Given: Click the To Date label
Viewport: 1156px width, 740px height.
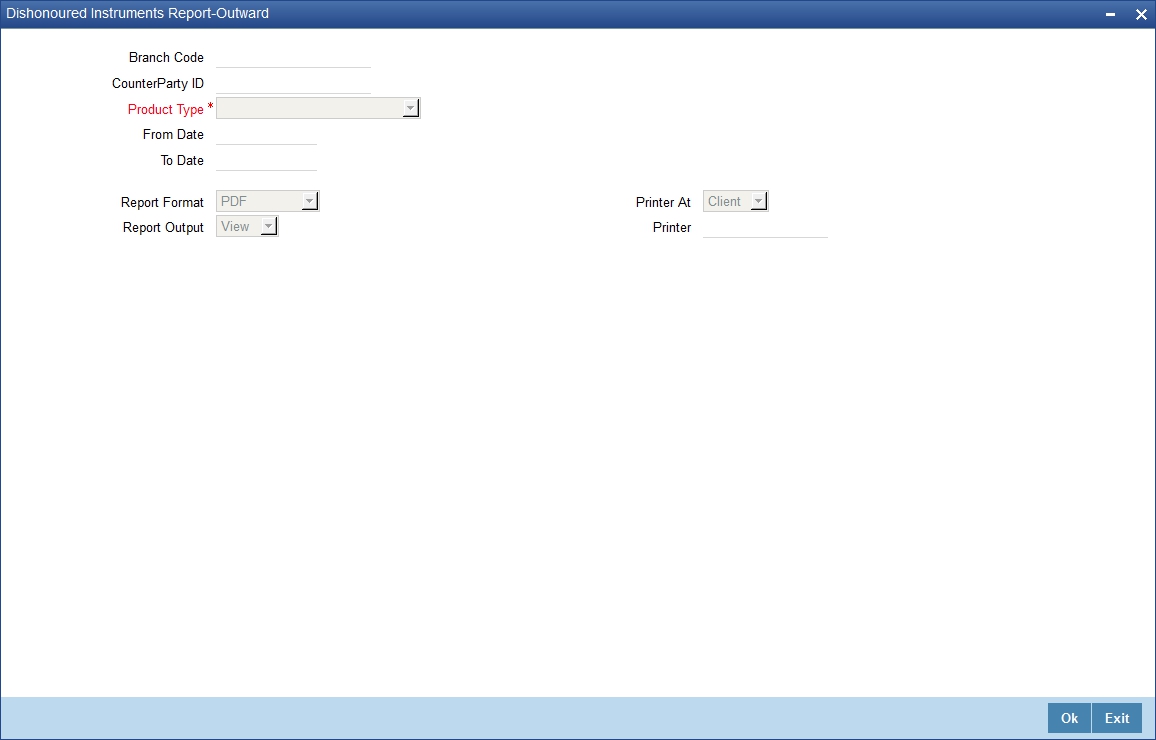Looking at the screenshot, I should pos(182,160).
